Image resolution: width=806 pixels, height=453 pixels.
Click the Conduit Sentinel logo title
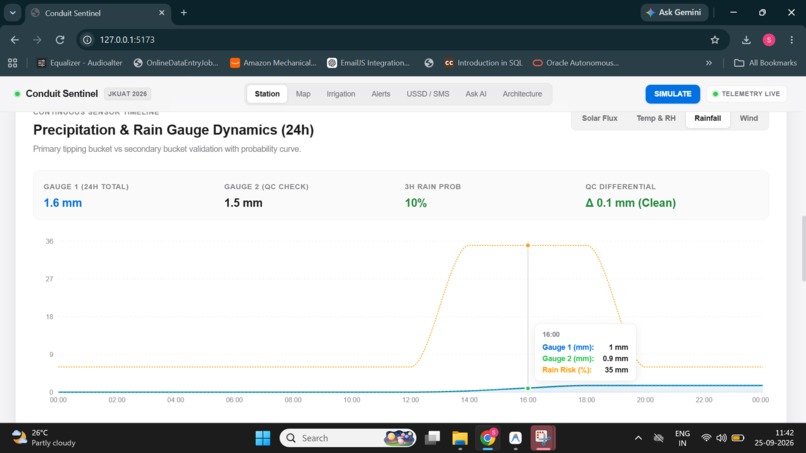(62, 94)
